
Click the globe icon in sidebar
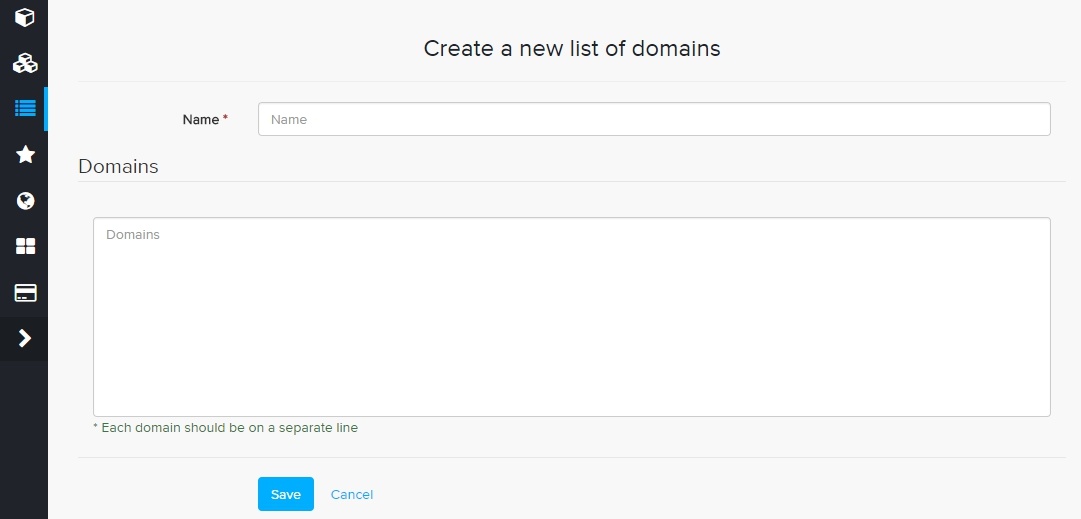(x=25, y=201)
